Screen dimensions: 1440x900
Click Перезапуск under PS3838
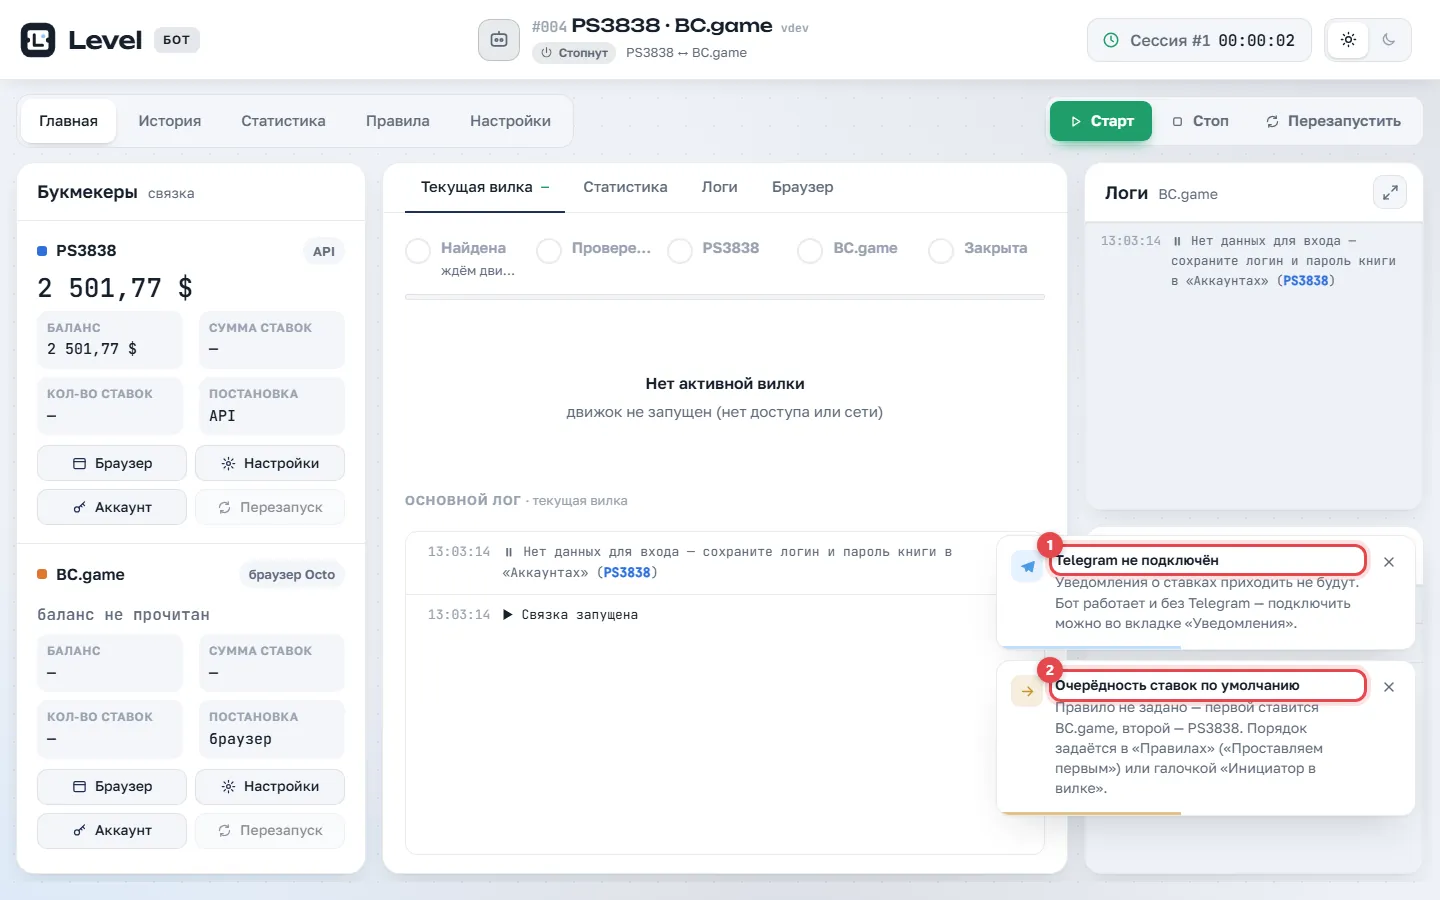tap(270, 507)
